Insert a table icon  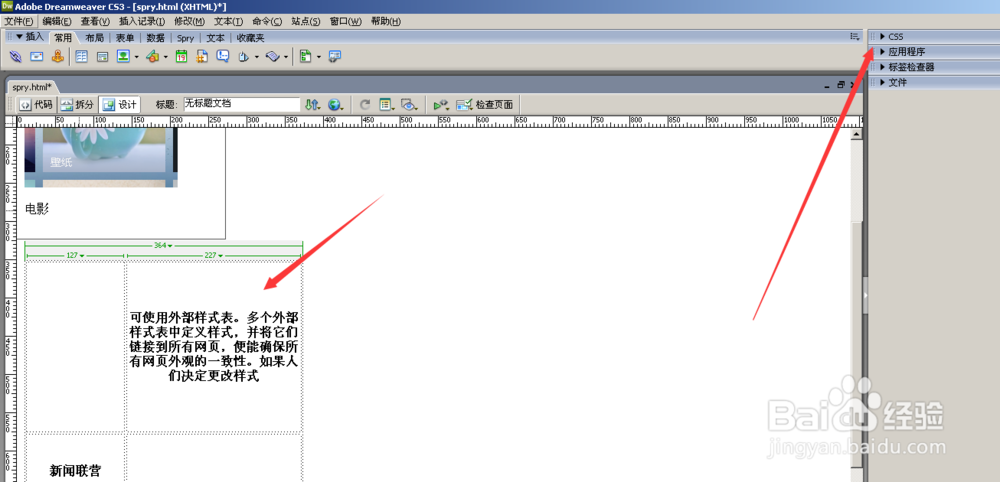tap(81, 57)
